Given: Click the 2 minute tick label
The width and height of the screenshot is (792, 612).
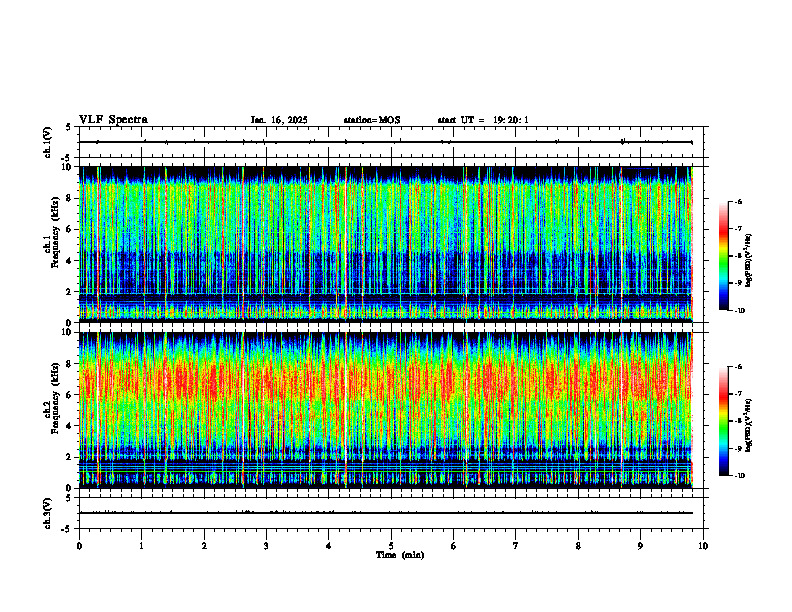Looking at the screenshot, I should 204,546.
